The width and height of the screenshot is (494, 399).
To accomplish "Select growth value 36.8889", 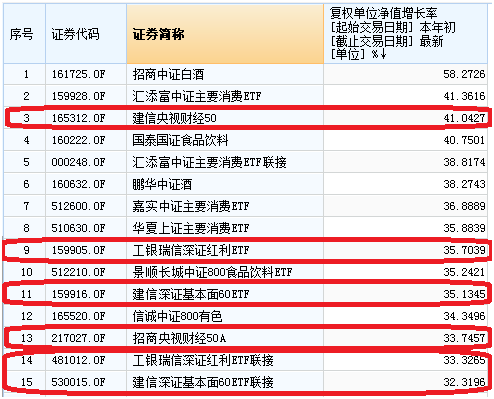I will [x=464, y=206].
